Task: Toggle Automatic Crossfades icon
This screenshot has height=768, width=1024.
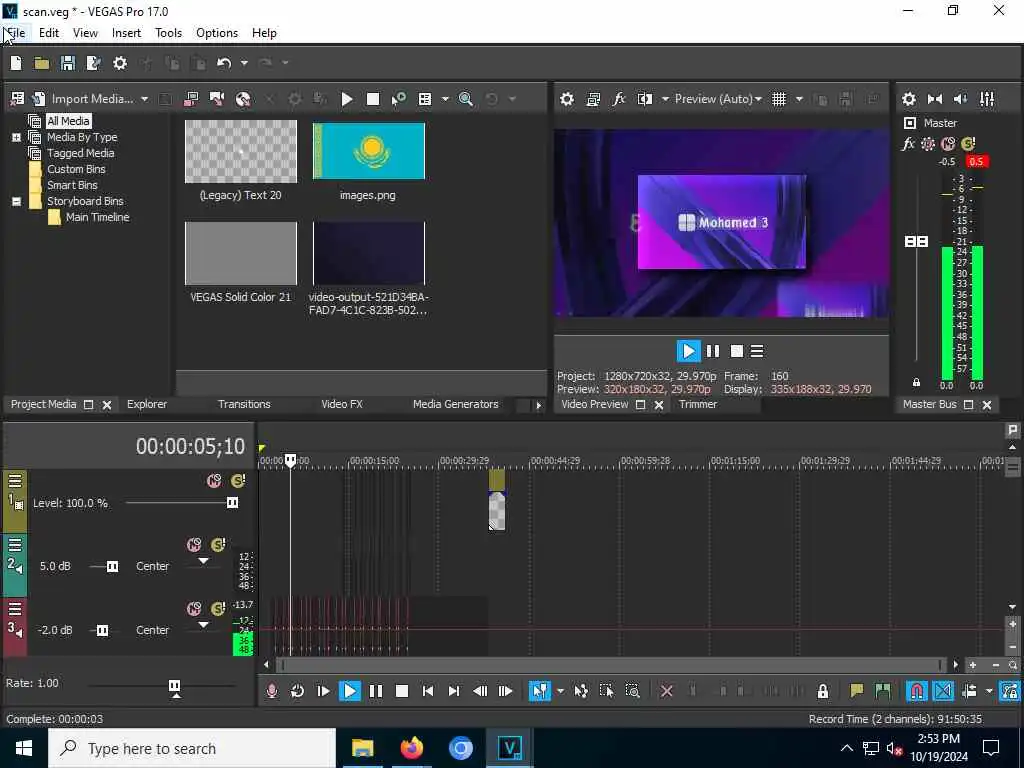Action: pos(943,691)
